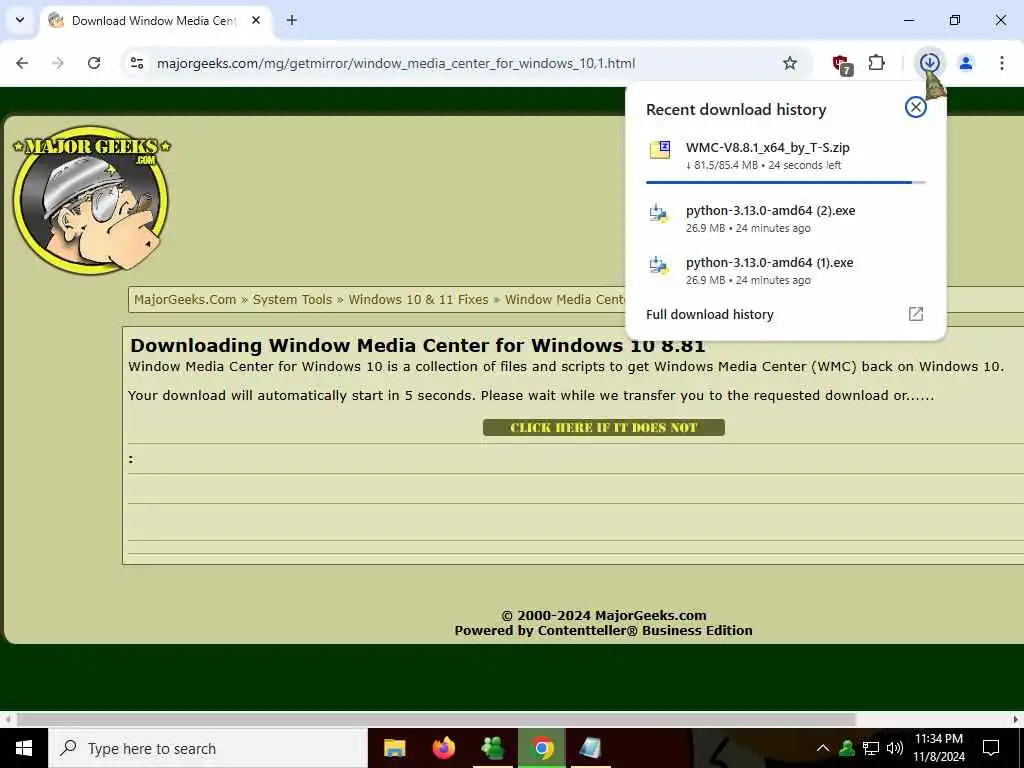Image resolution: width=1024 pixels, height=768 pixels.
Task: Open MajorGeeks.Com breadcrumb link
Action: (185, 300)
